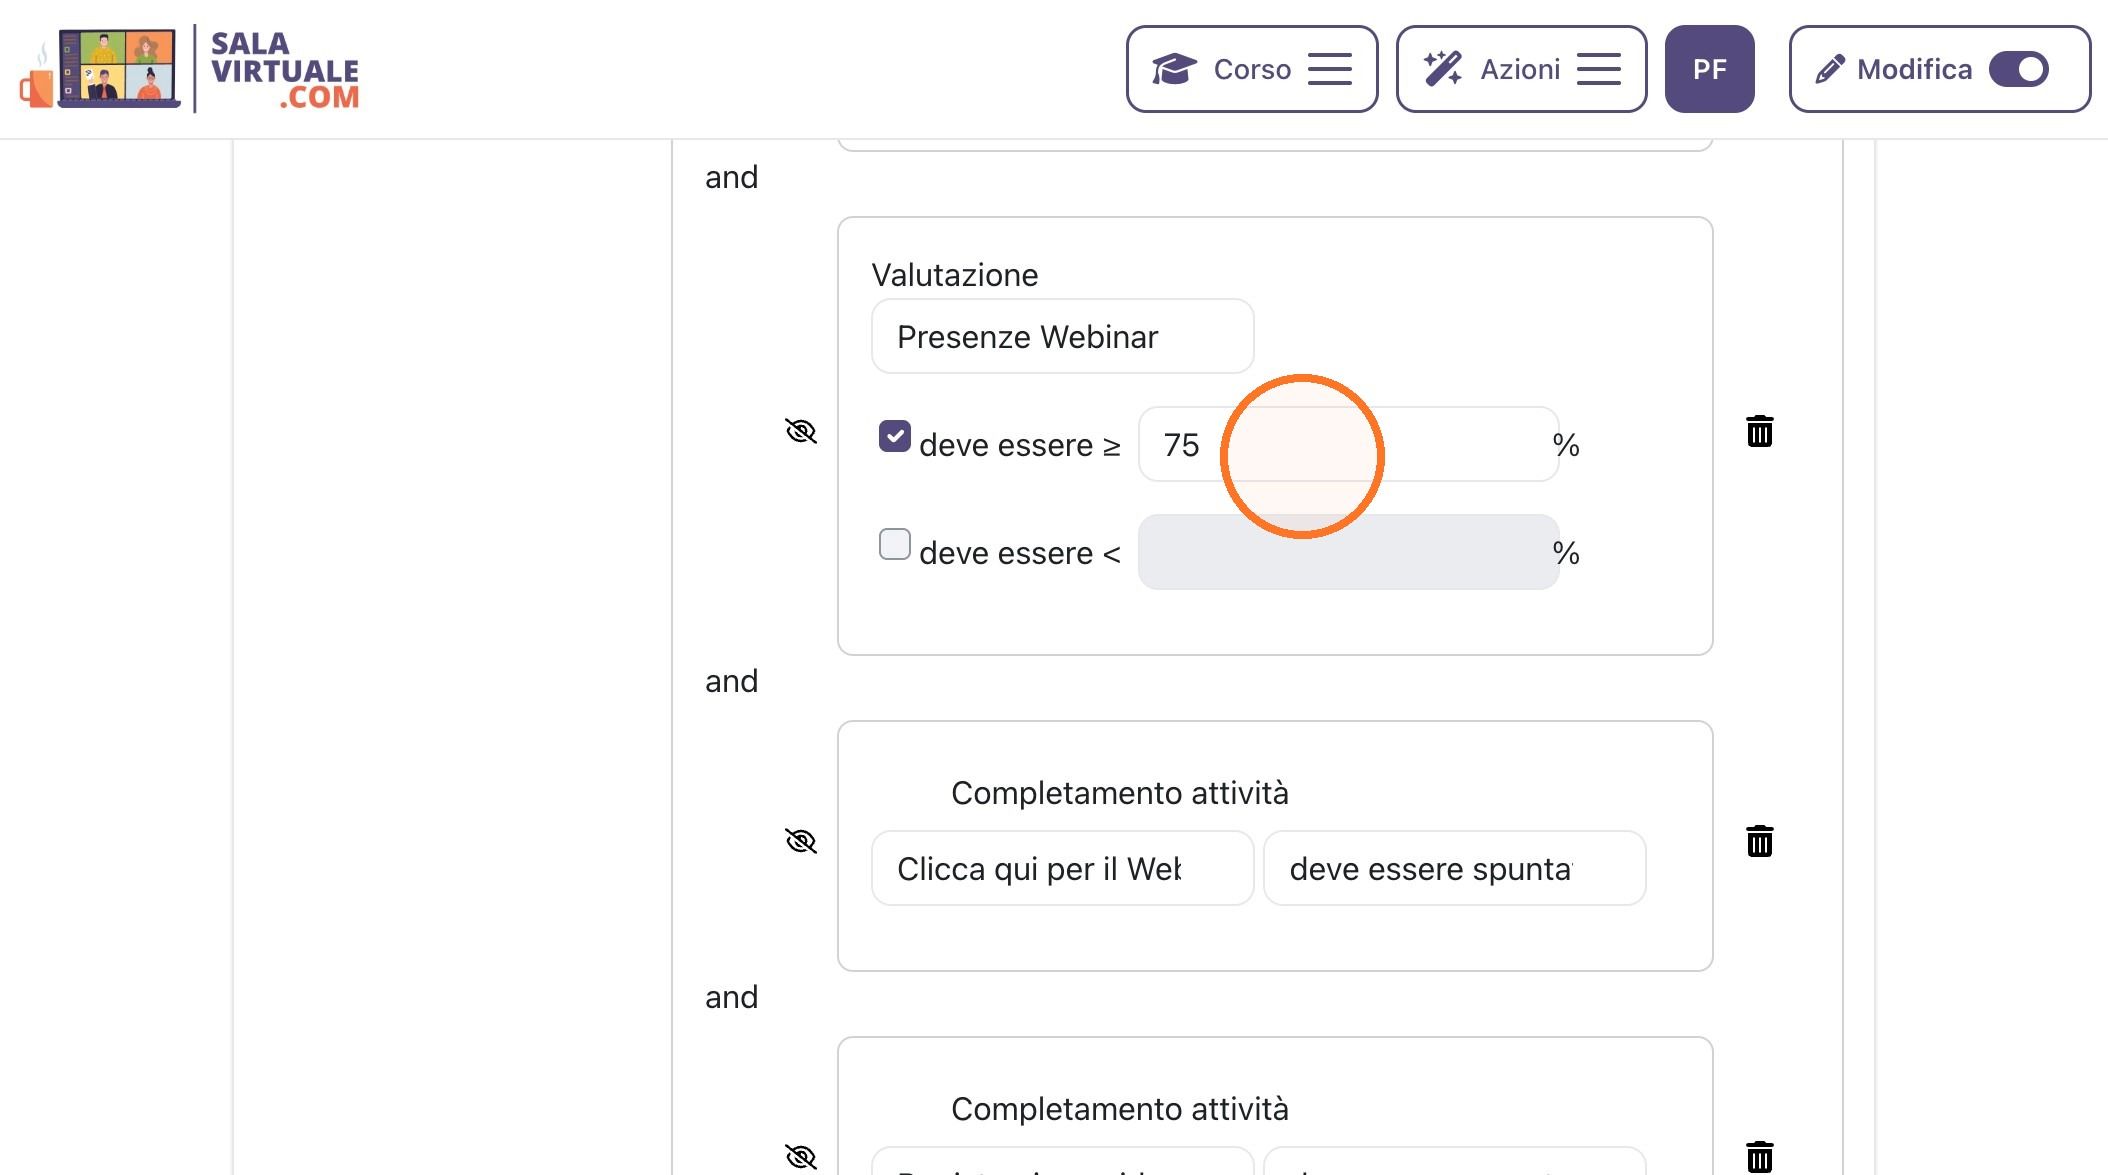
Task: Open the 'deve essere spuntata' condition dropdown
Action: (1454, 868)
